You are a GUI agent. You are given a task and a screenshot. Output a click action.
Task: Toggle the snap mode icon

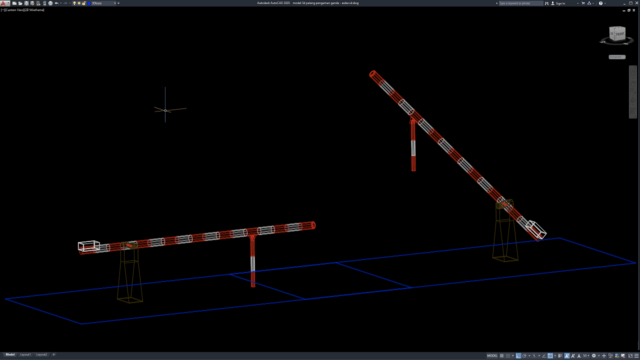pos(508,356)
